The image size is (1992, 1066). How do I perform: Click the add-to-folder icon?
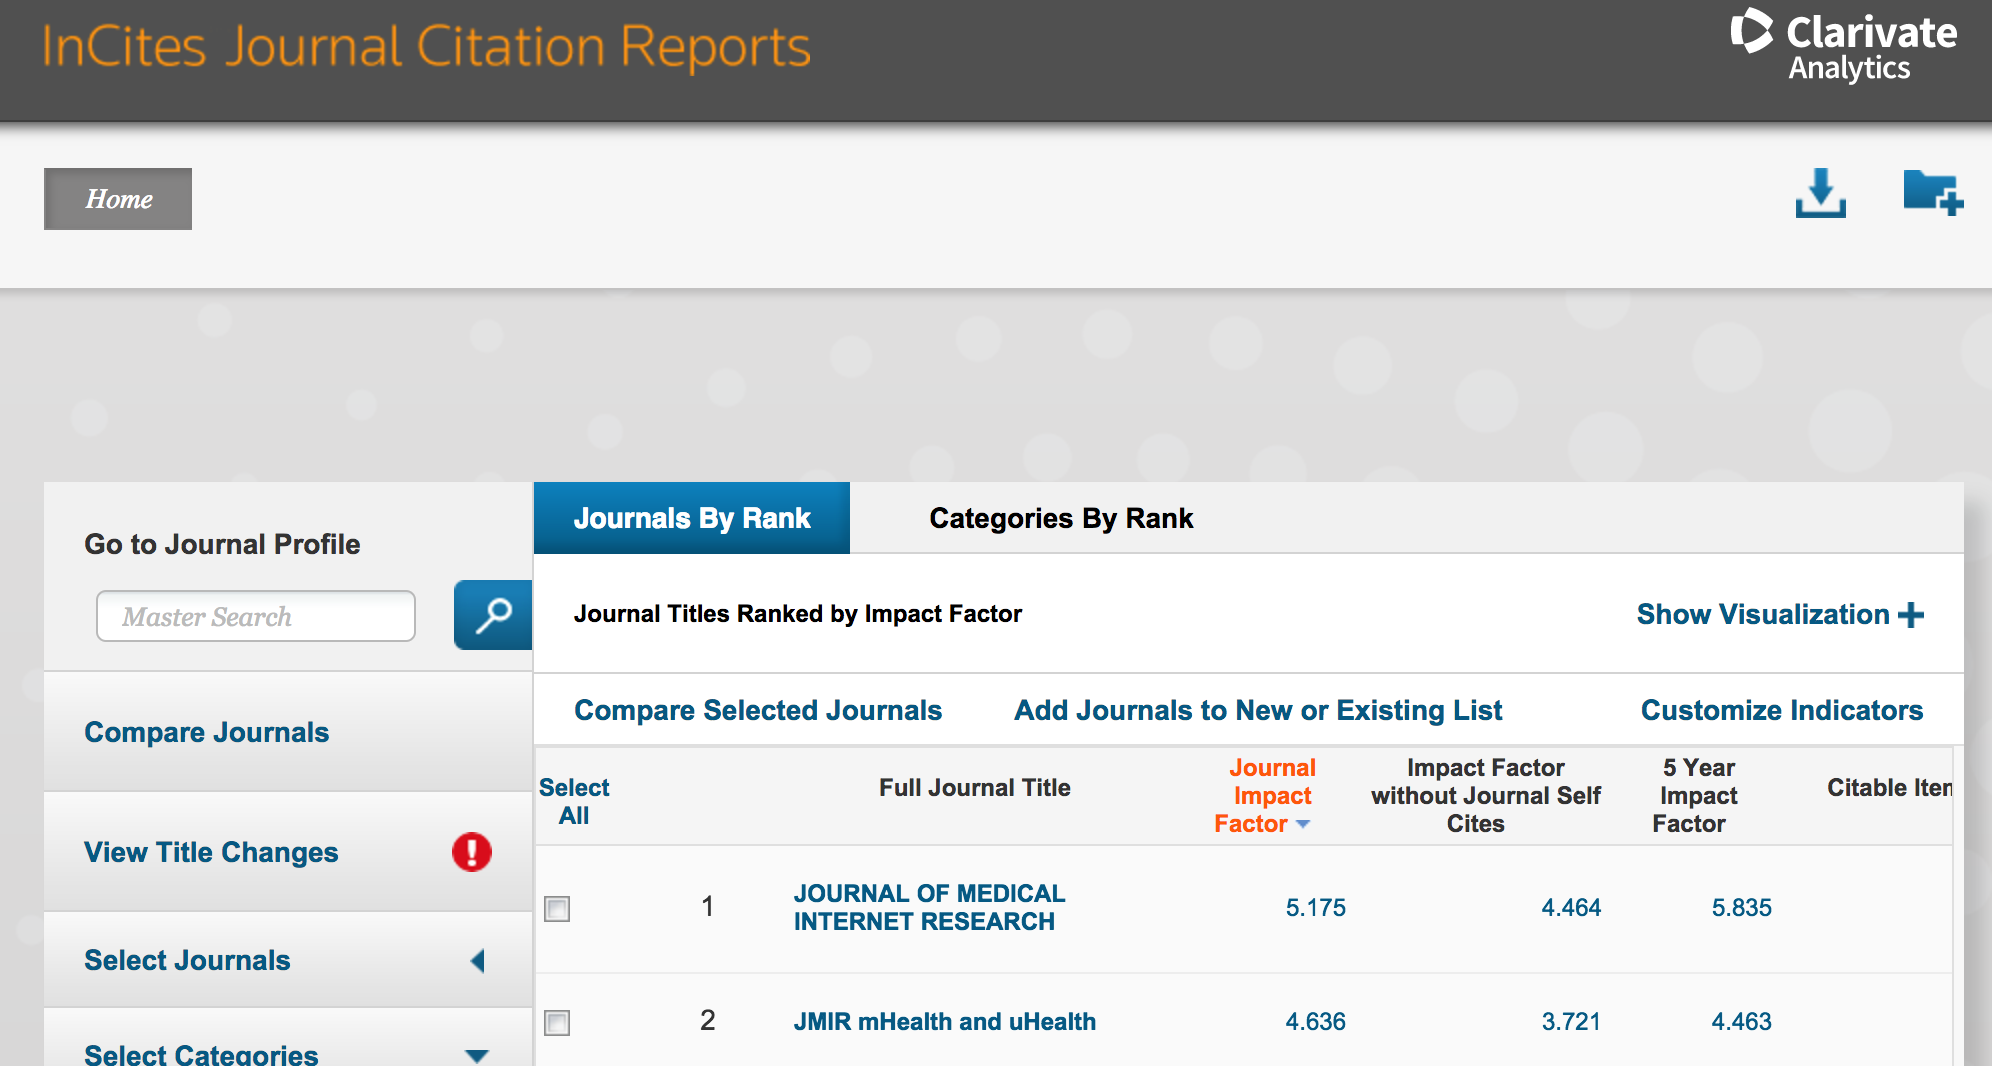coord(1932,192)
